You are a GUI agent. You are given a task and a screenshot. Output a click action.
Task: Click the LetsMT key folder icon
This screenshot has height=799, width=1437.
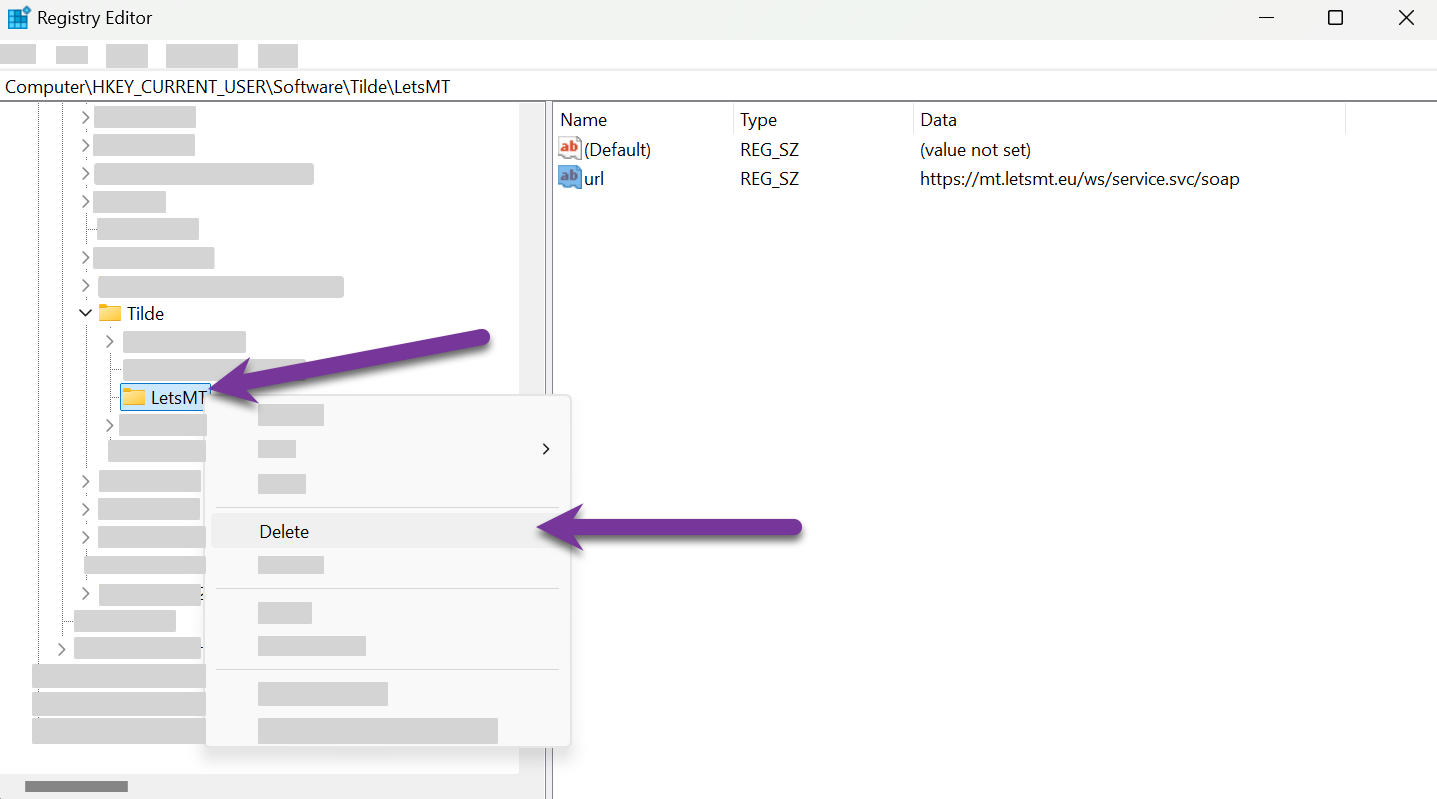pos(134,397)
